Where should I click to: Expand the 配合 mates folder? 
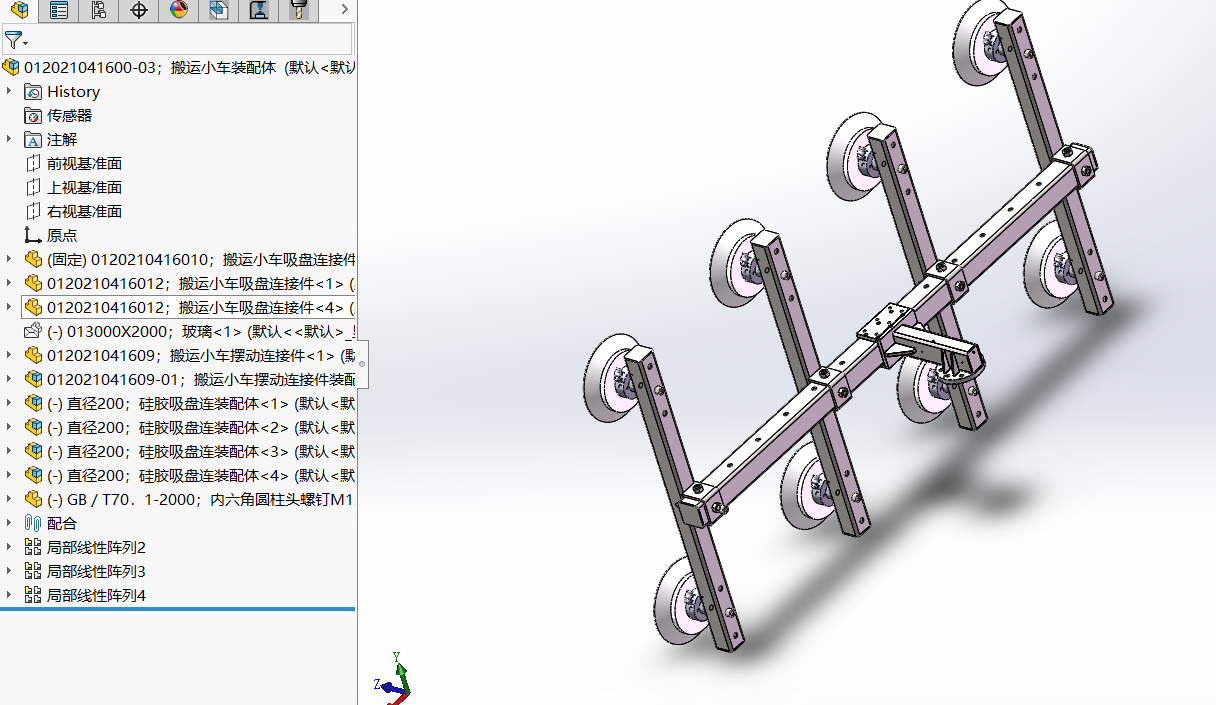click(9, 523)
